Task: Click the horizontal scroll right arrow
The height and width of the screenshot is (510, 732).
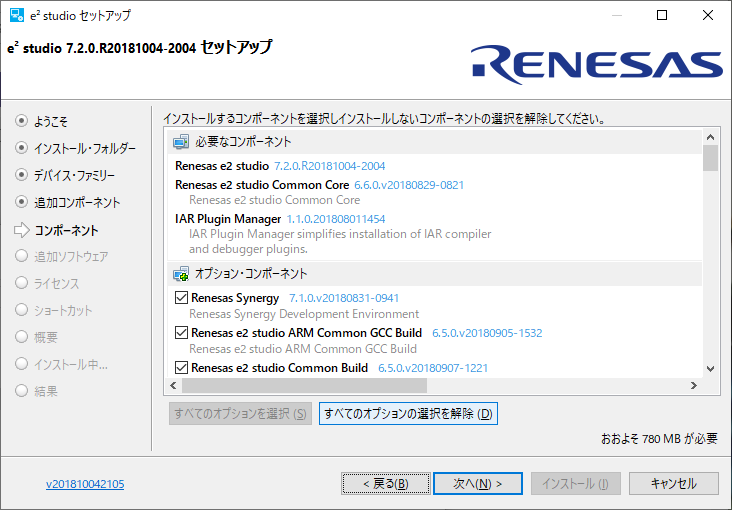Action: [694, 385]
